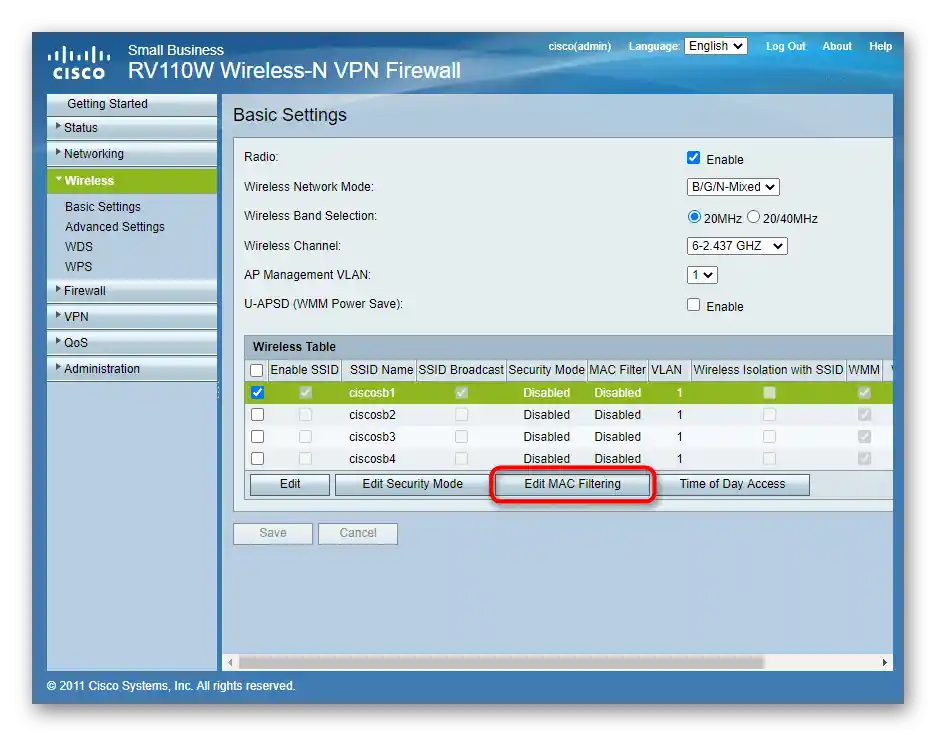
Task: Expand the QoS menu section
Action: coord(132,343)
